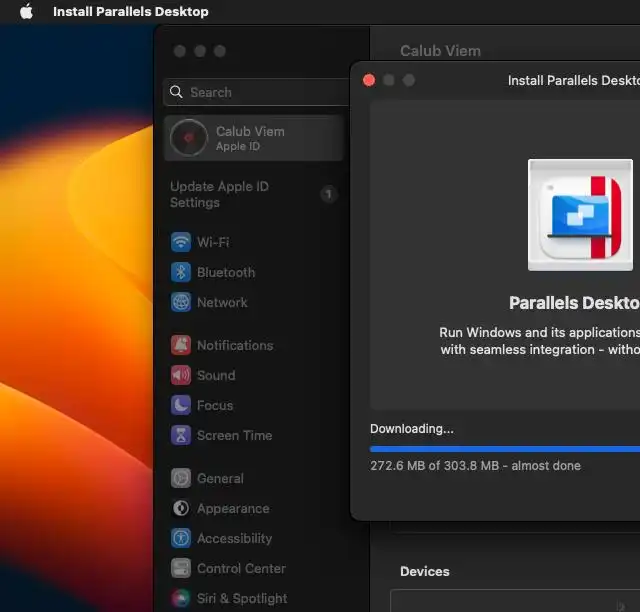Screen dimensions: 640x612
Task: Click the Focus moon icon
Action: (181, 405)
